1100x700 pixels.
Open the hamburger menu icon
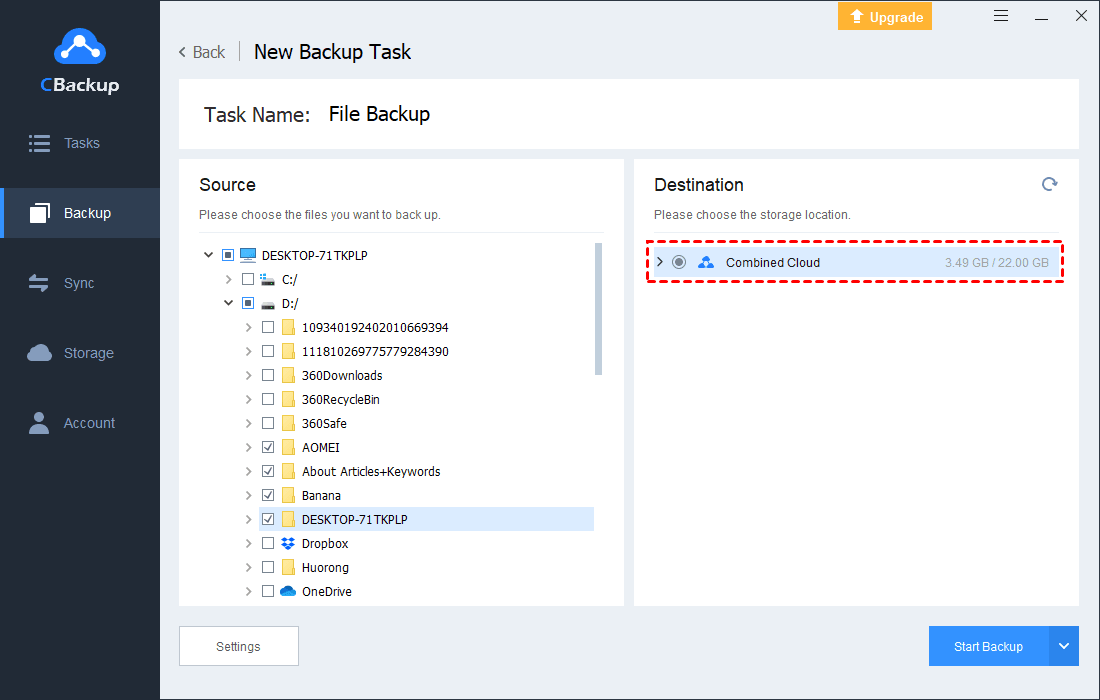(1001, 16)
